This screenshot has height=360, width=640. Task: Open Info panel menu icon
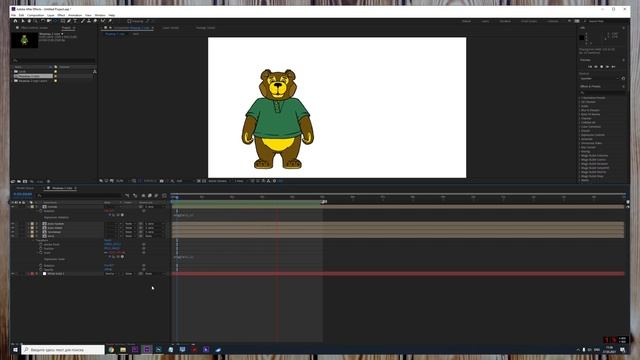(x=623, y=28)
